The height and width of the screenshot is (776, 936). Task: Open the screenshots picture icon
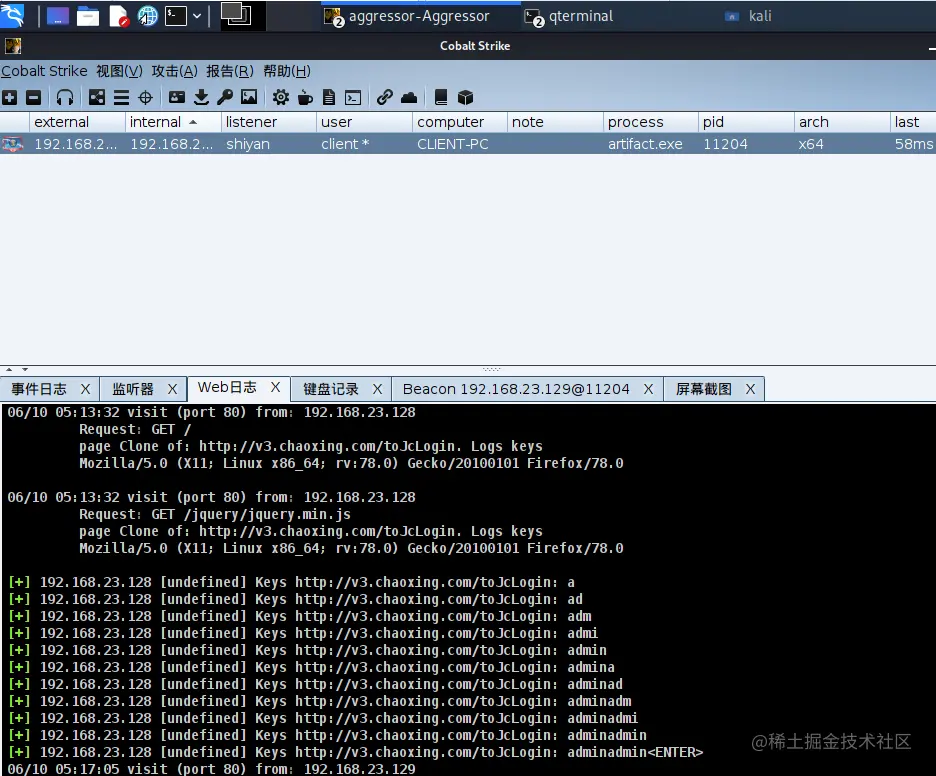click(249, 97)
